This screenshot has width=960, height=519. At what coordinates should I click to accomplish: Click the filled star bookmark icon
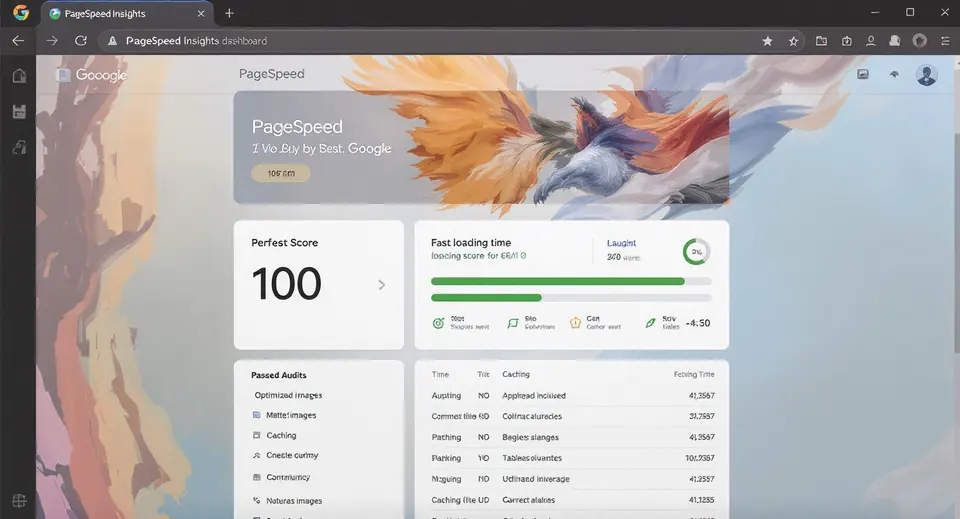click(767, 41)
